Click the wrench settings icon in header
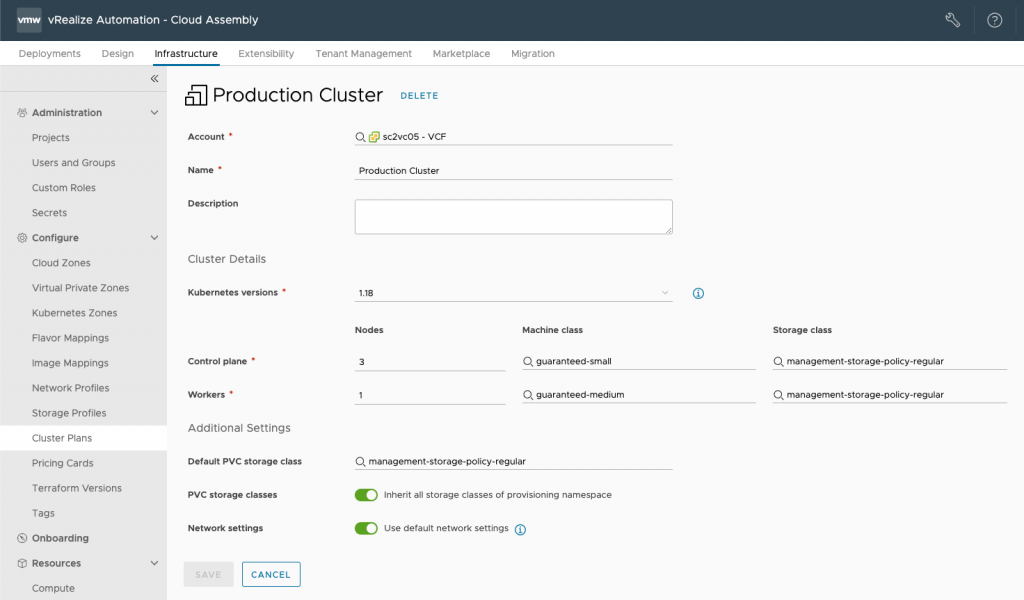 click(952, 20)
